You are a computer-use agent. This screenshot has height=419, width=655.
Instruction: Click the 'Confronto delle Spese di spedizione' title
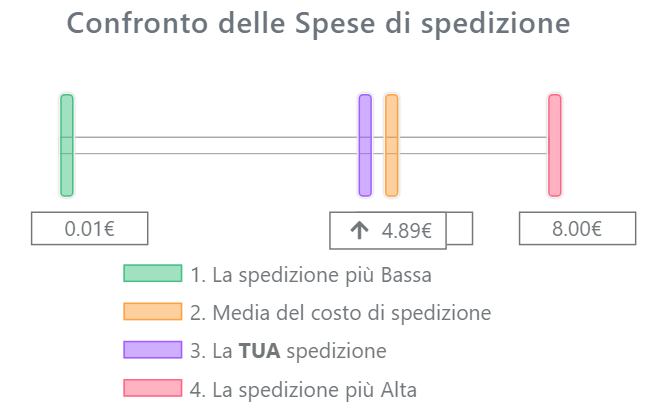(319, 24)
